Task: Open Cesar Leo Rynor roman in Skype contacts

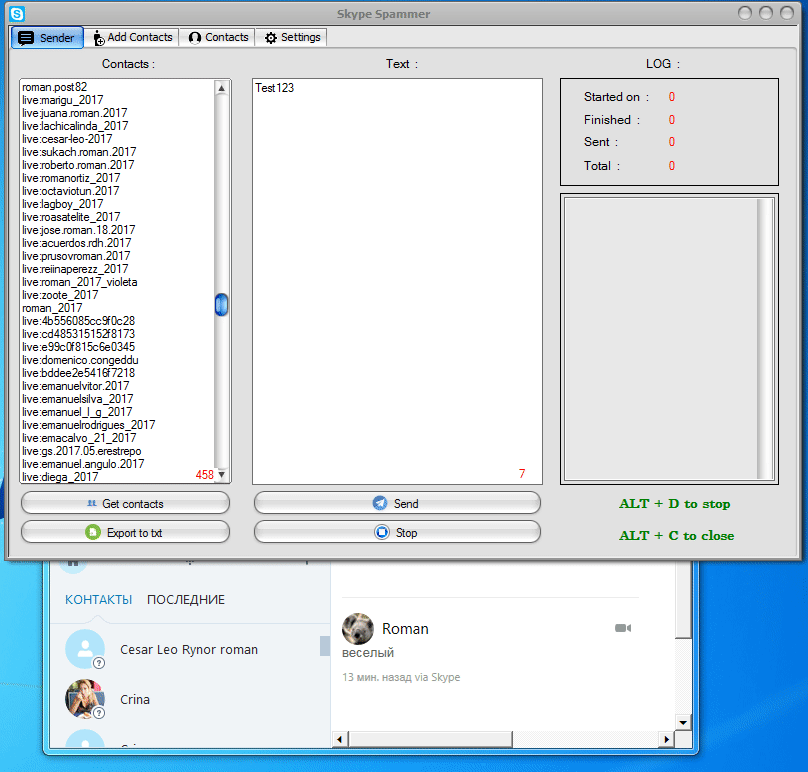Action: click(x=189, y=649)
